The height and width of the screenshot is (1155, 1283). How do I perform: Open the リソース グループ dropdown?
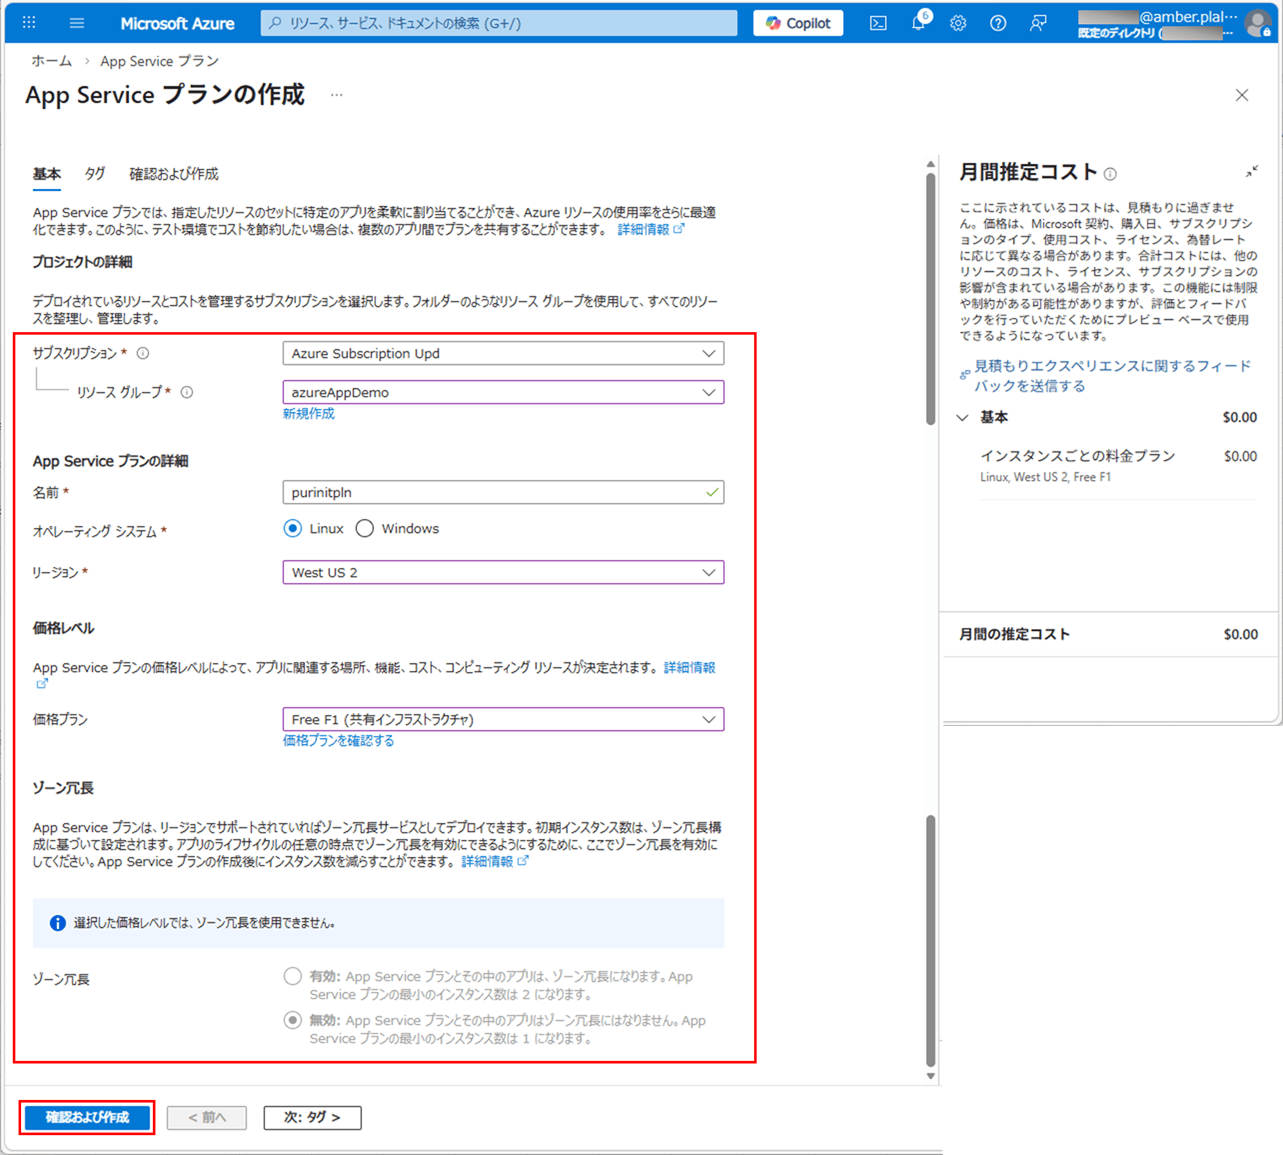503,393
